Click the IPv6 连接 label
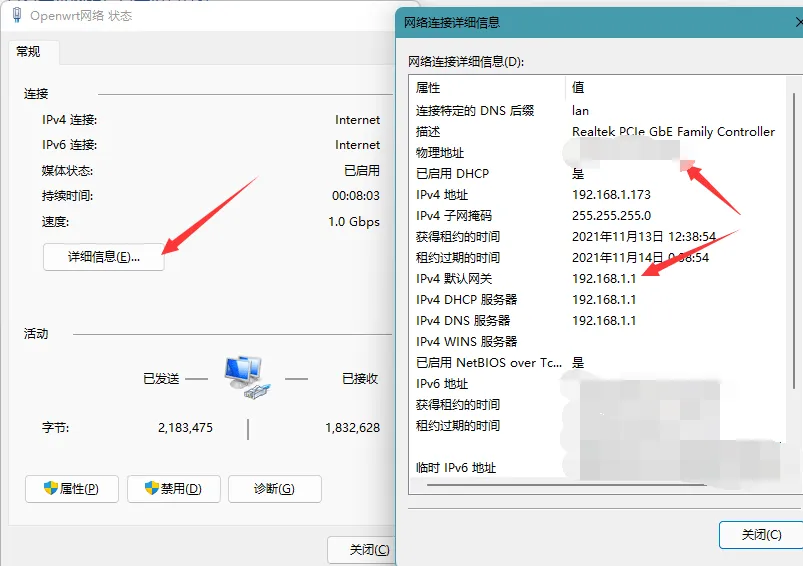 pyautogui.click(x=69, y=145)
